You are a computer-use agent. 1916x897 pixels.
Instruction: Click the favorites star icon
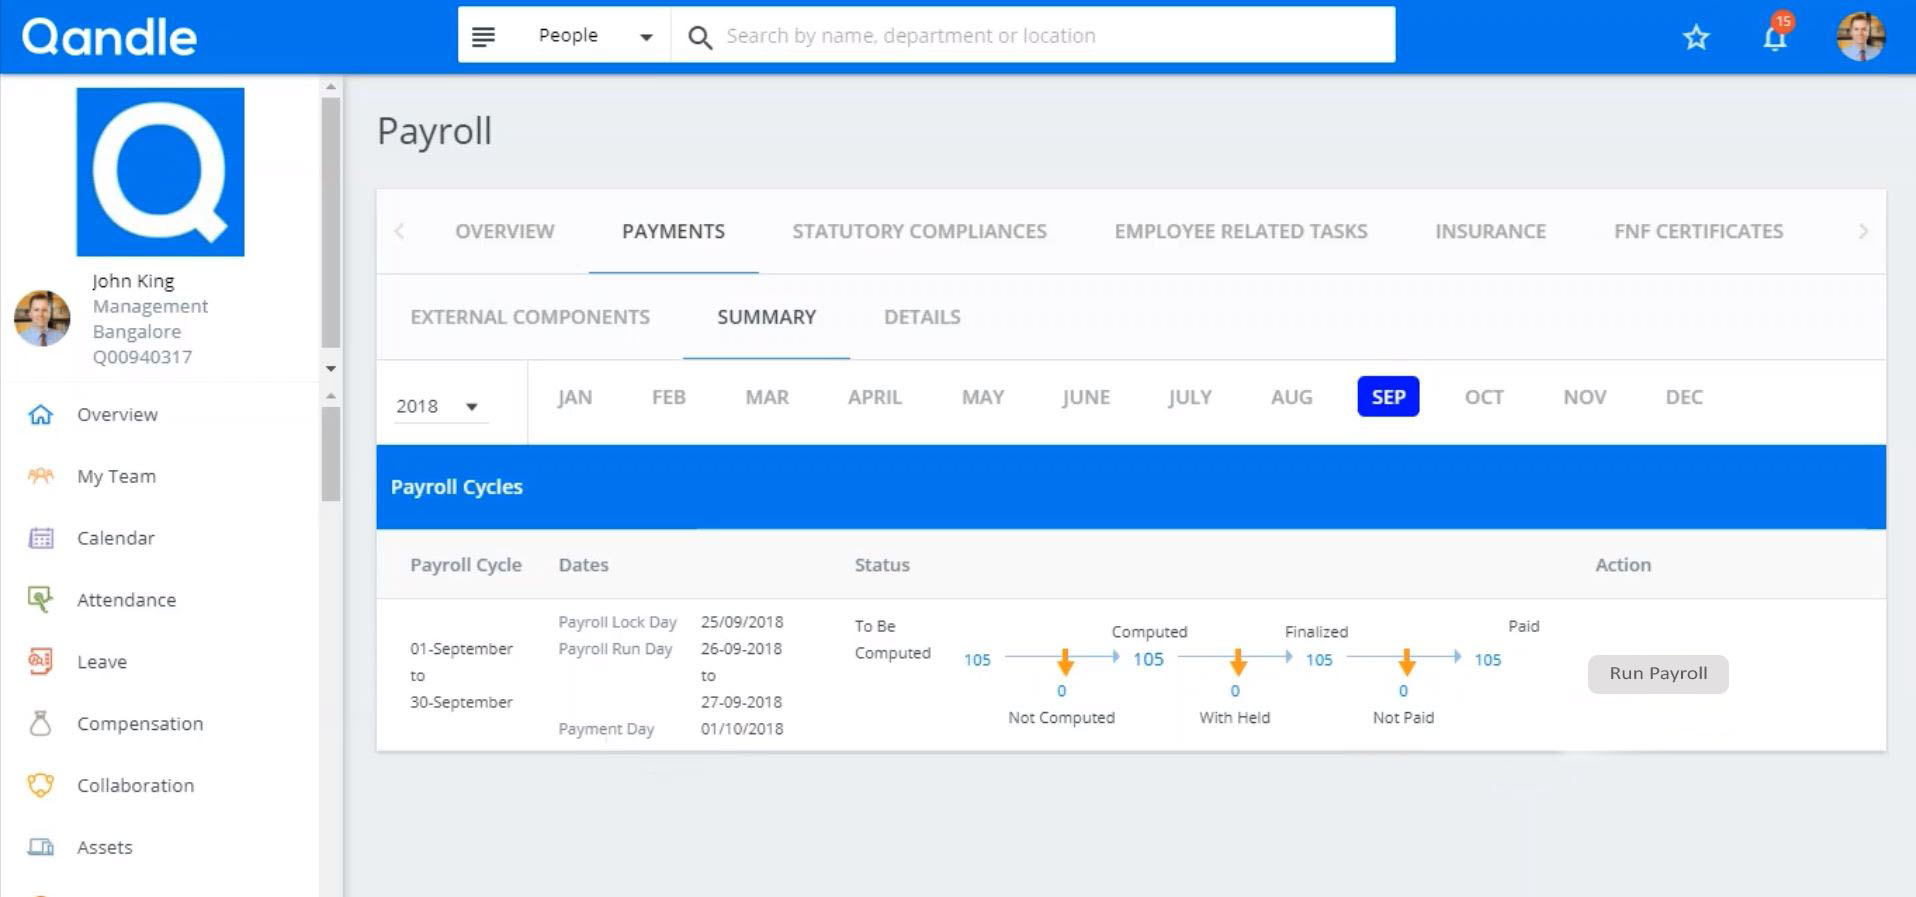pos(1696,38)
